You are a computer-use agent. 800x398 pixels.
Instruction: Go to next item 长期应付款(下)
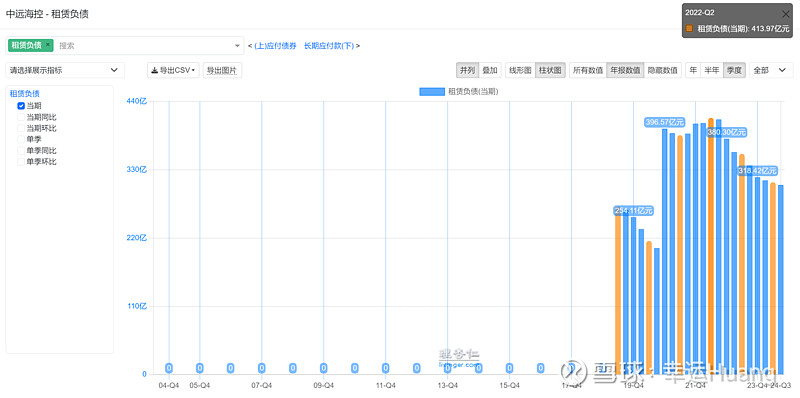click(x=329, y=45)
